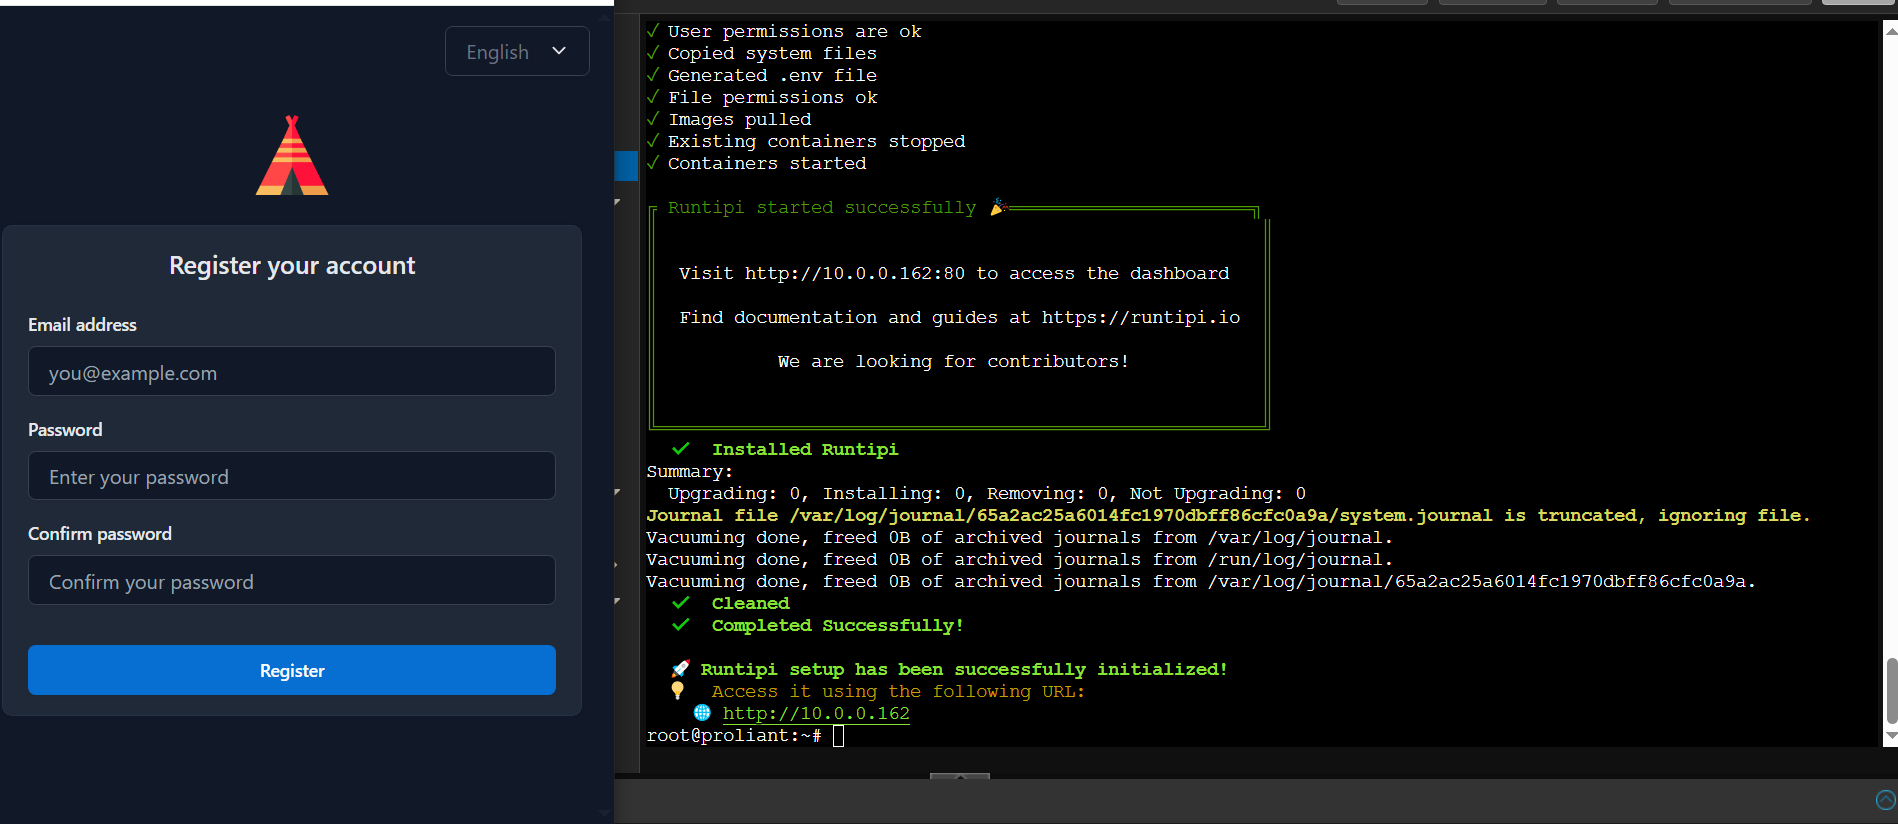The width and height of the screenshot is (1898, 824).
Task: Focus the Email address field
Action: click(292, 372)
